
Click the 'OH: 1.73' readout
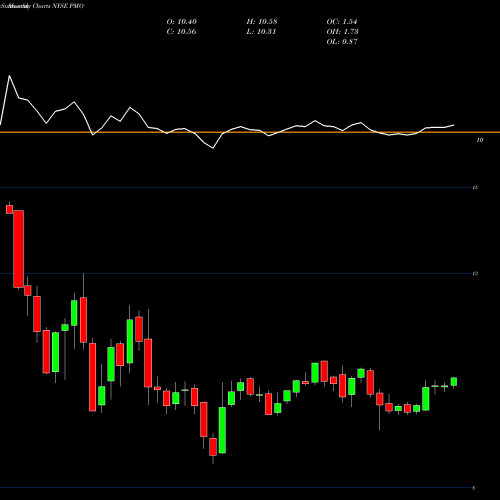342,32
